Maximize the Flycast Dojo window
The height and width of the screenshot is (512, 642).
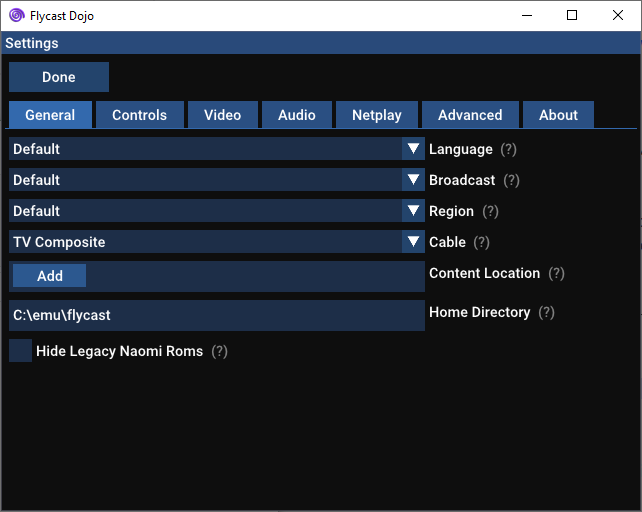pos(572,16)
